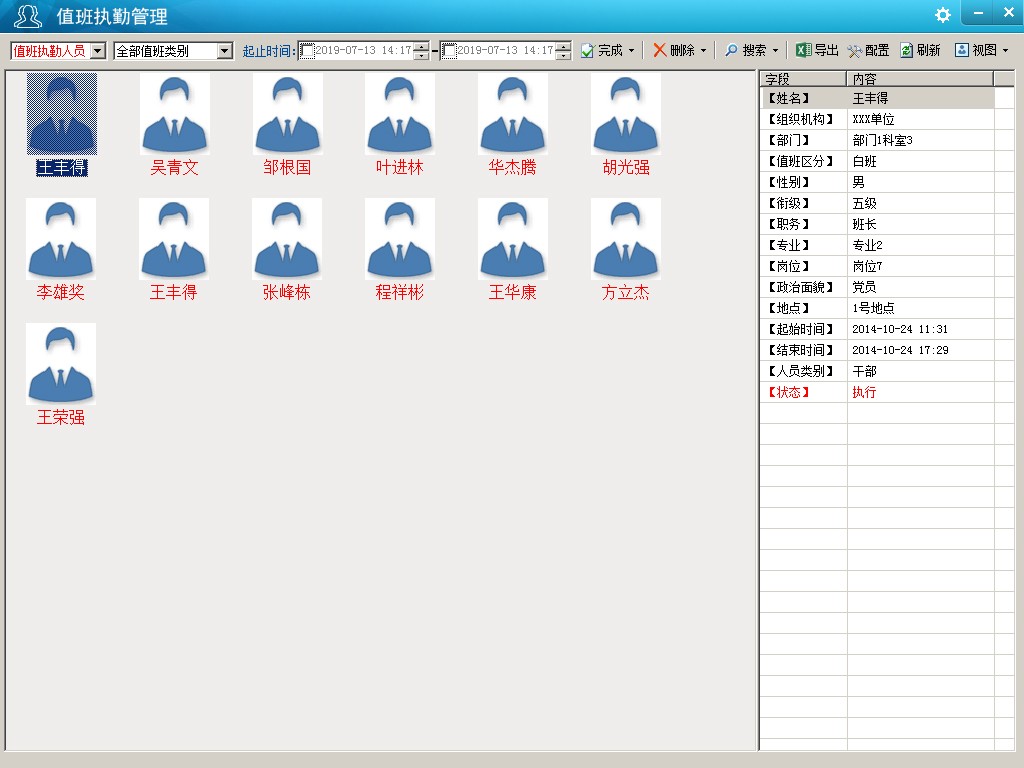Open 配置 configuration tools icon

(x=854, y=50)
